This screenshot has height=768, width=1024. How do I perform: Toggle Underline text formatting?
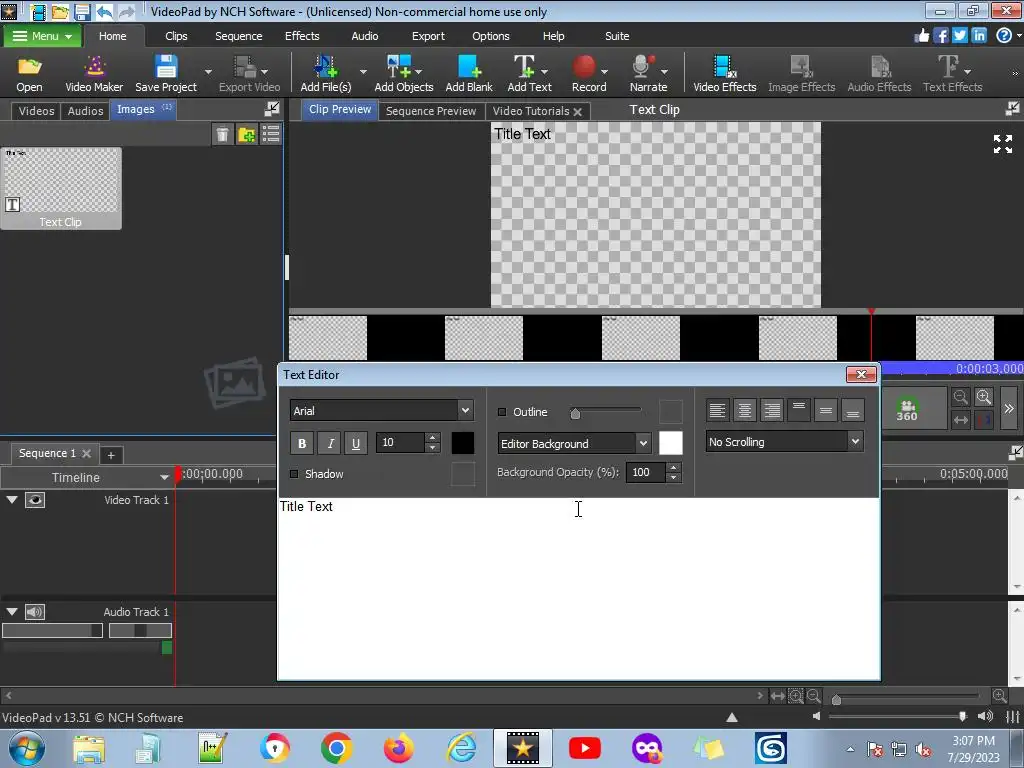click(x=356, y=443)
